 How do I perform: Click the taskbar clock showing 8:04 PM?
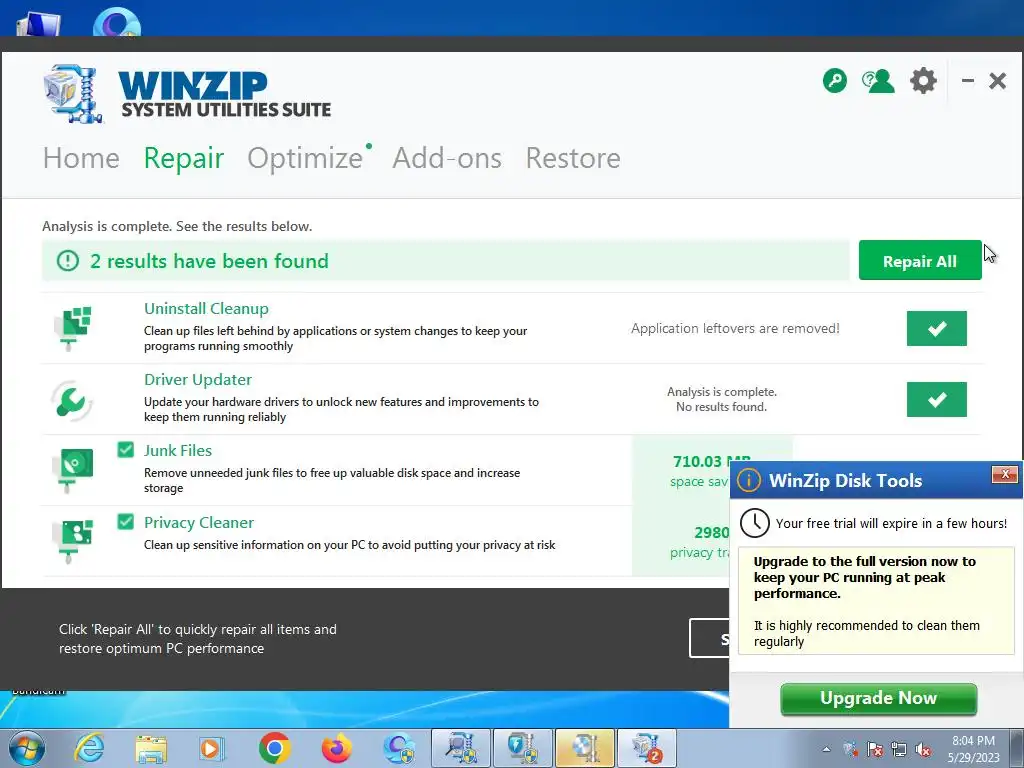pyautogui.click(x=974, y=749)
